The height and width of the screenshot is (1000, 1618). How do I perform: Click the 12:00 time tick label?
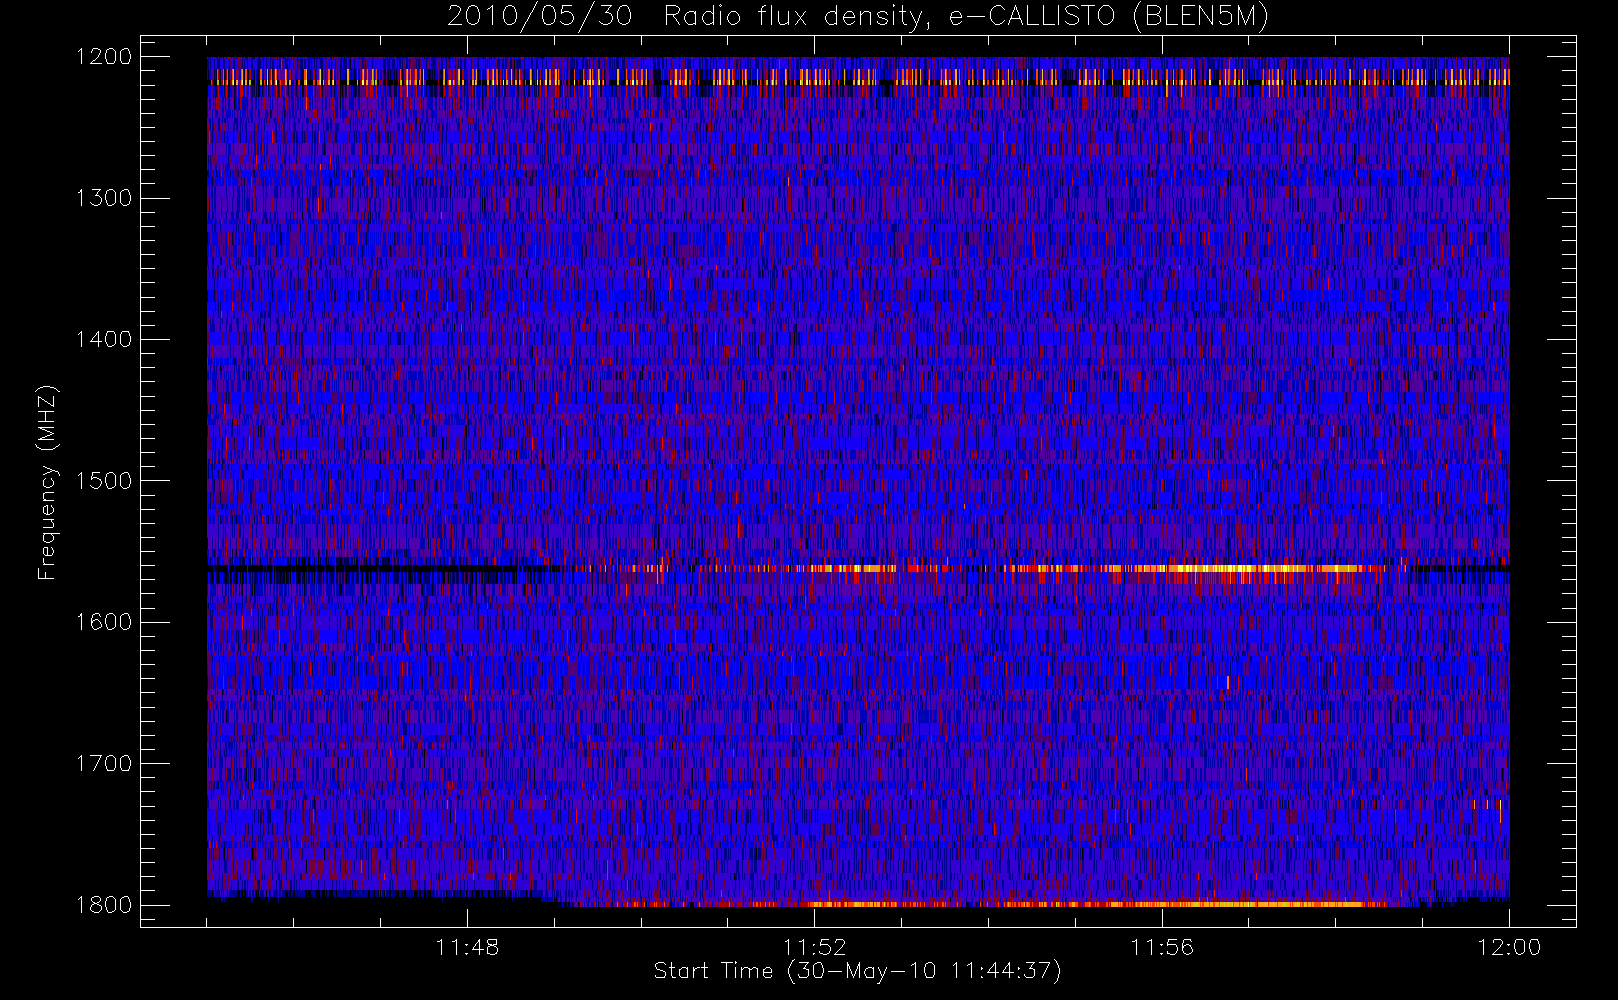(x=1509, y=947)
